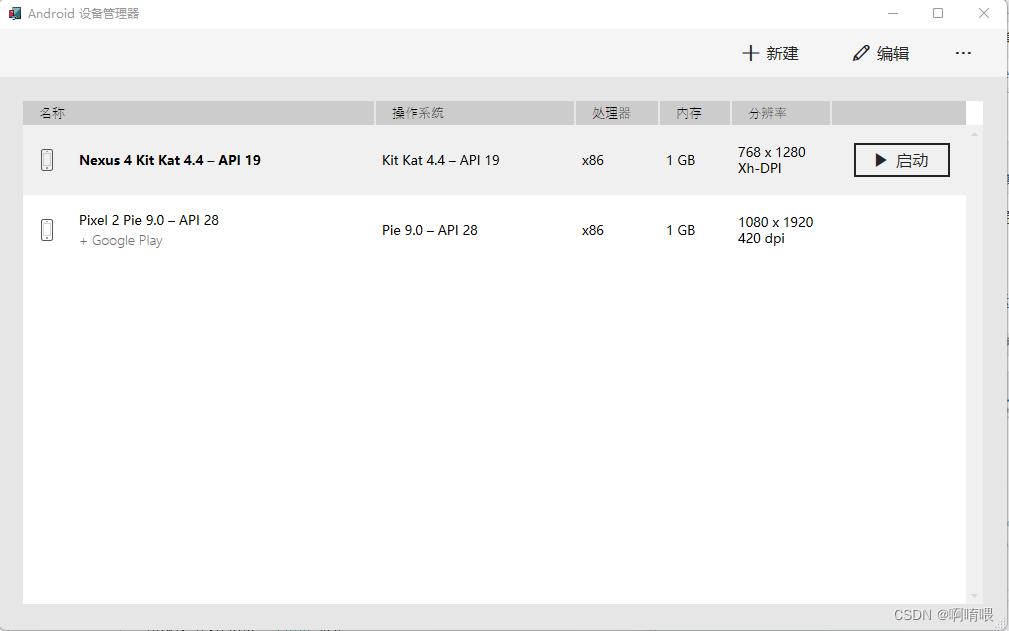Start the Nexus 4 emulator with 启动
Image resolution: width=1009 pixels, height=631 pixels.
tap(902, 160)
